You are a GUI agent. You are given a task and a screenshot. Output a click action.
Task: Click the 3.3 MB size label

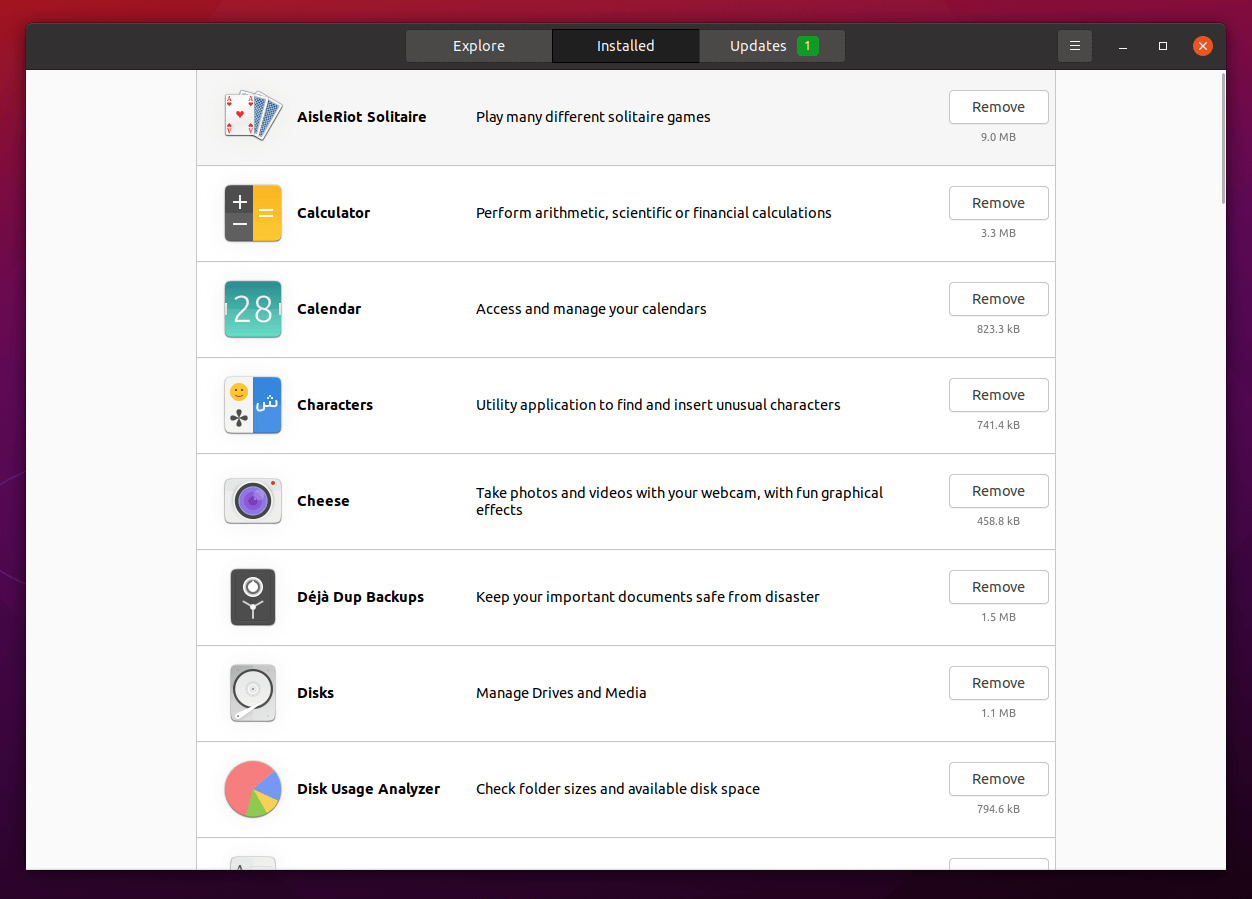point(998,233)
